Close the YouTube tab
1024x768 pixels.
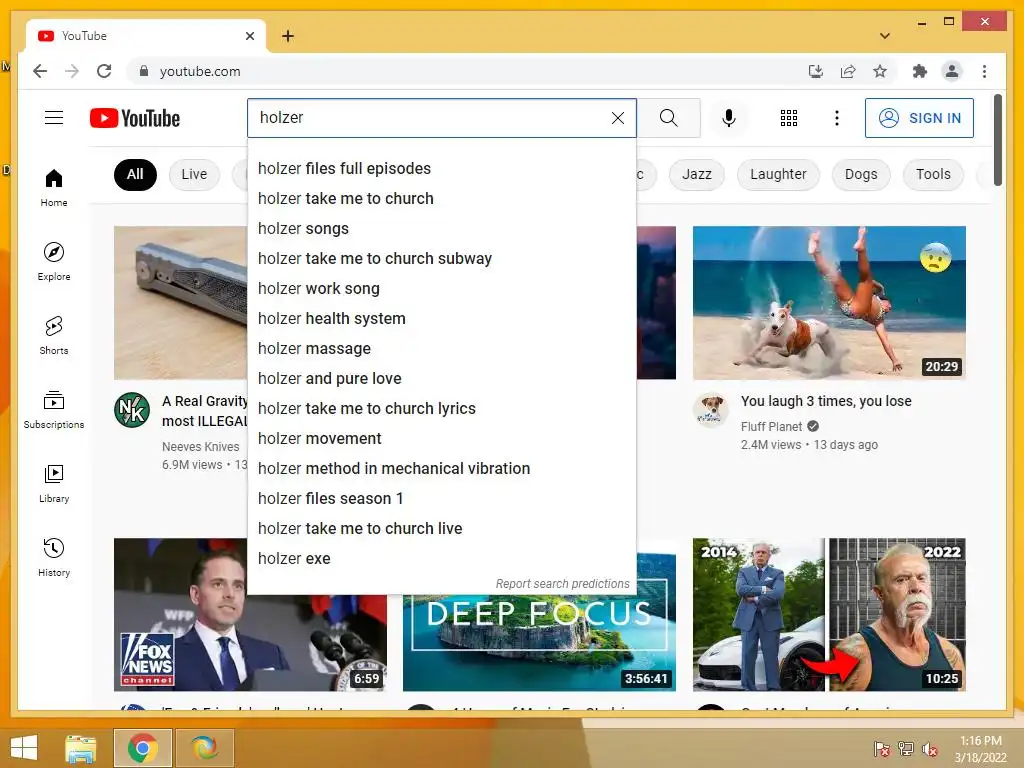[x=249, y=36]
